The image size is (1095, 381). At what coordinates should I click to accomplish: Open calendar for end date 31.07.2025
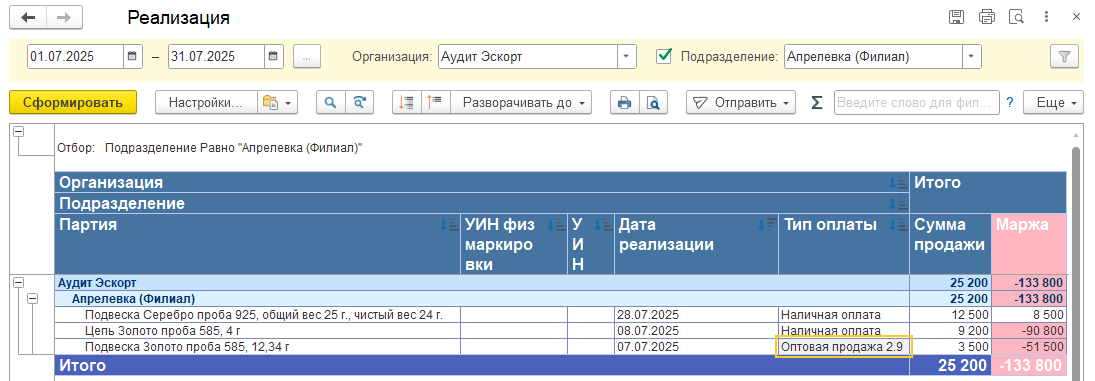pyautogui.click(x=273, y=57)
